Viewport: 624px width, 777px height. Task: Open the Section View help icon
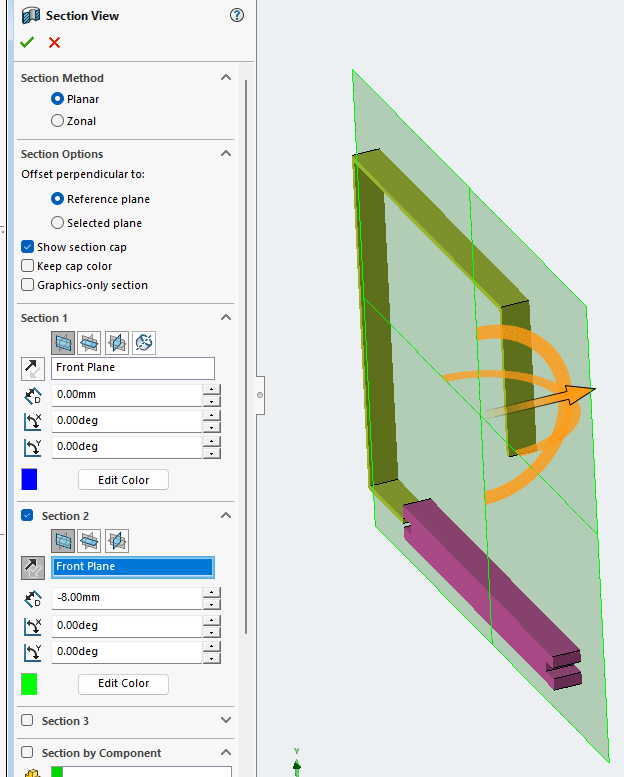coord(237,15)
